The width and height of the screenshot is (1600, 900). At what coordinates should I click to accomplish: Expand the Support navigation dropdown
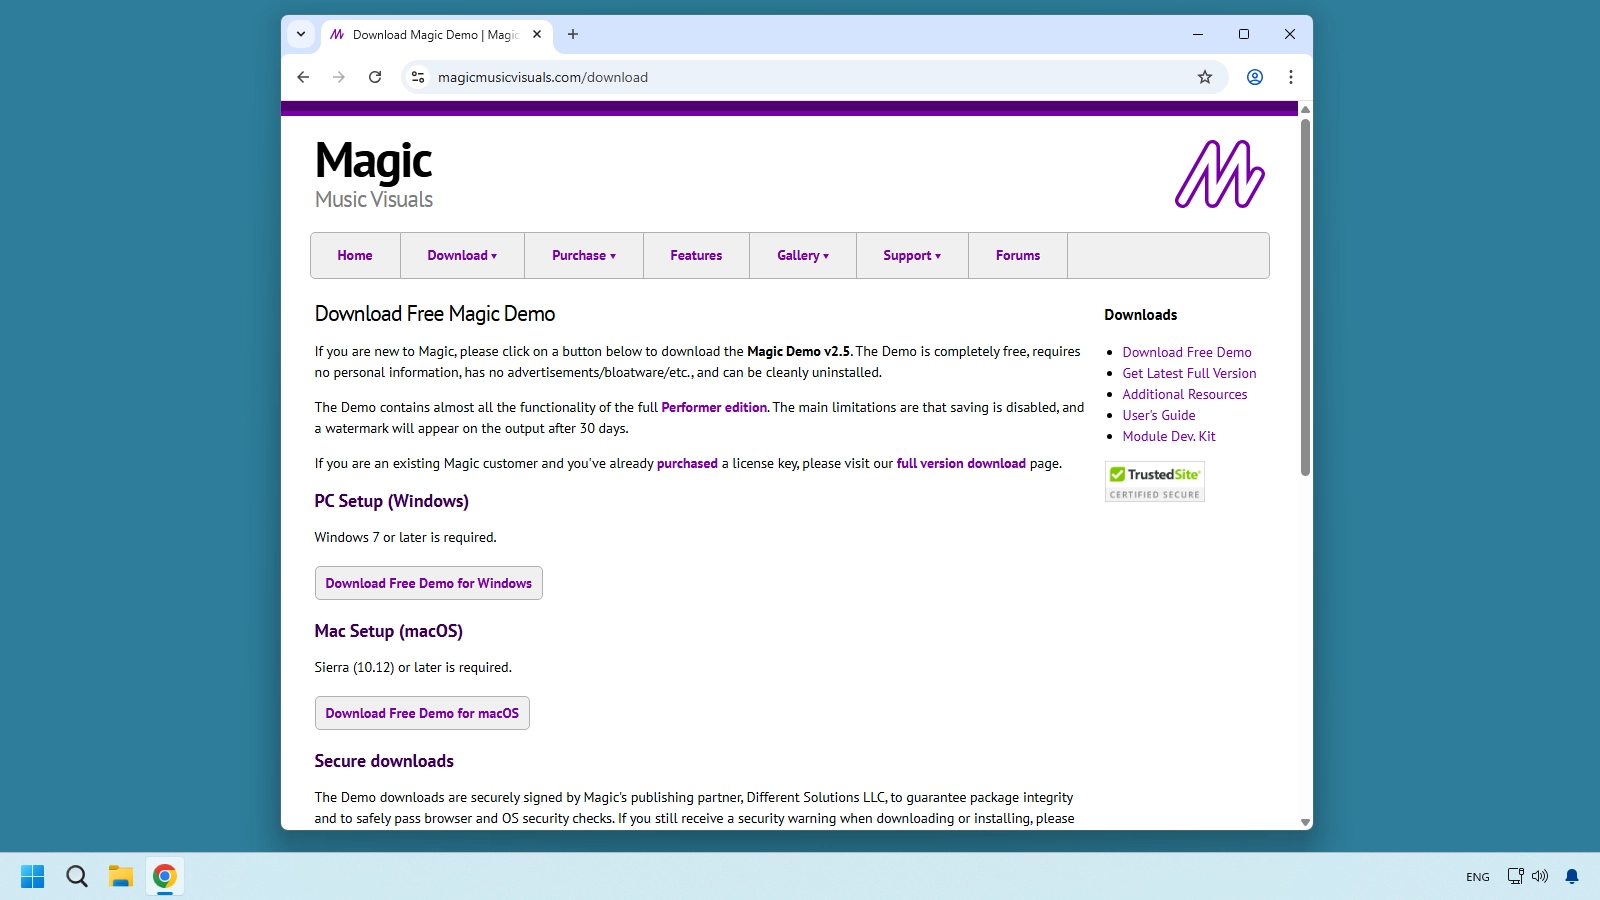pos(912,256)
